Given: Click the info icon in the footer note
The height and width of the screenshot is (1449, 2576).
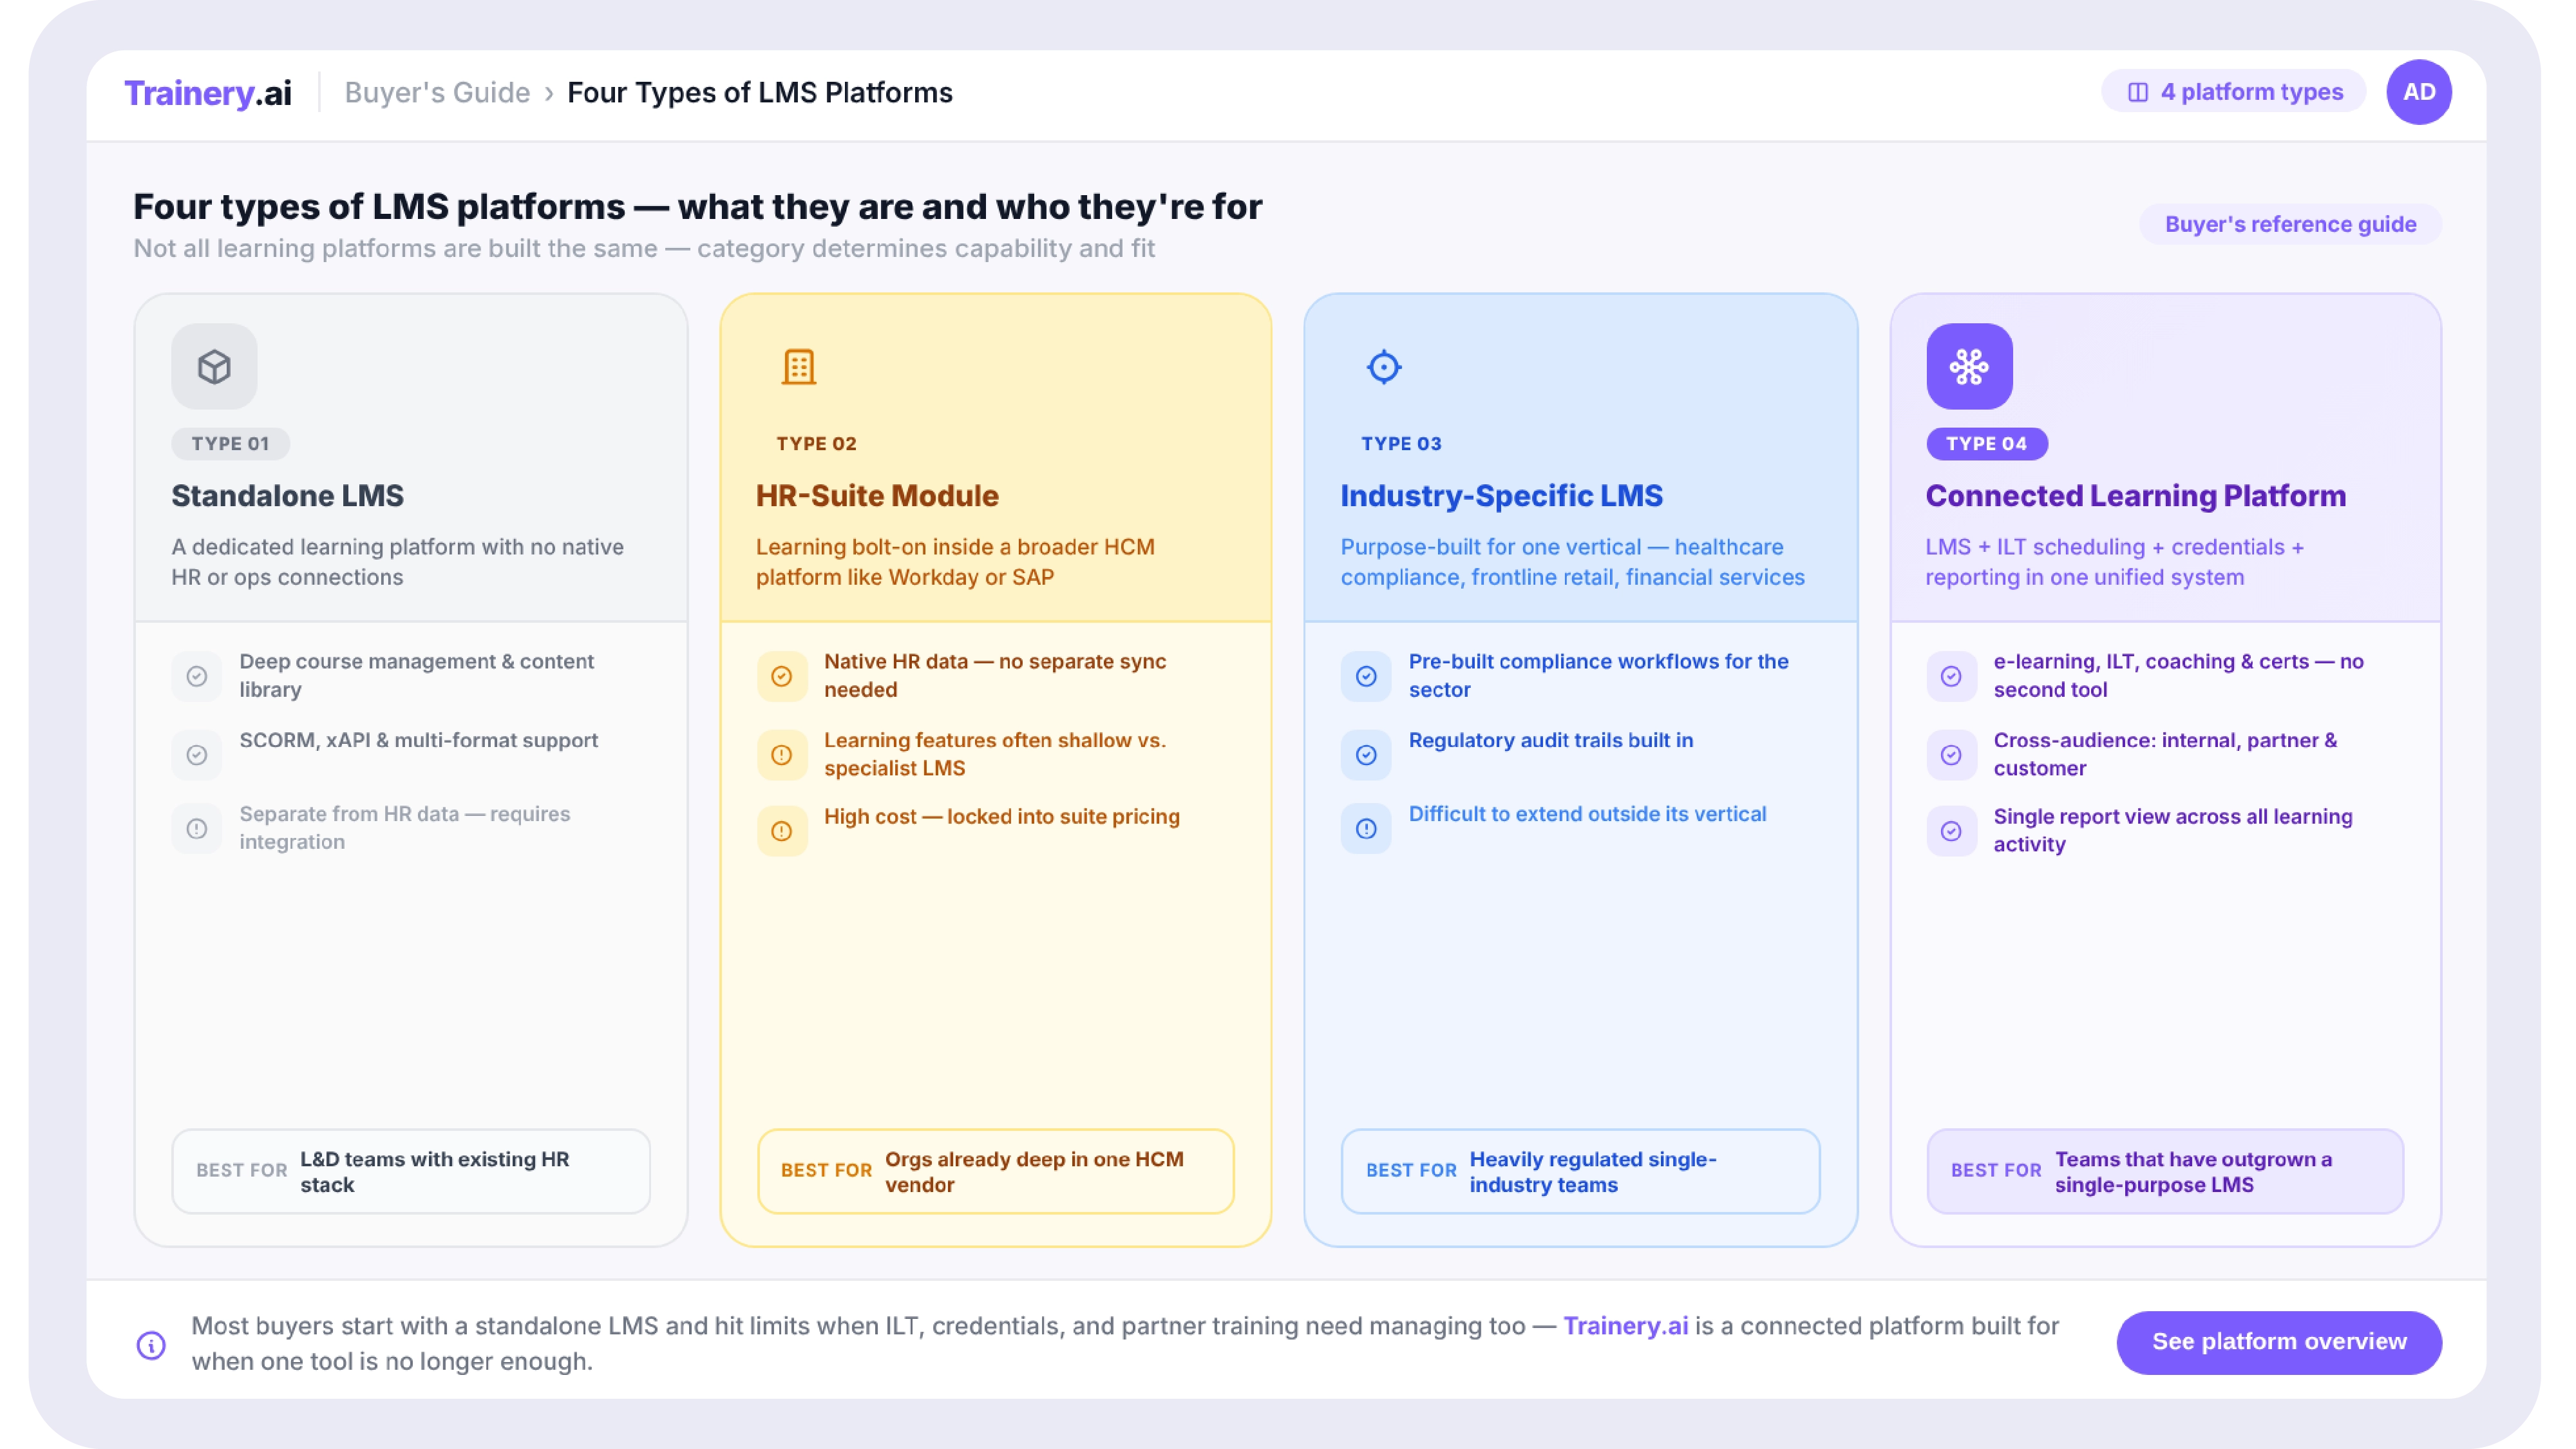Looking at the screenshot, I should pyautogui.click(x=151, y=1345).
